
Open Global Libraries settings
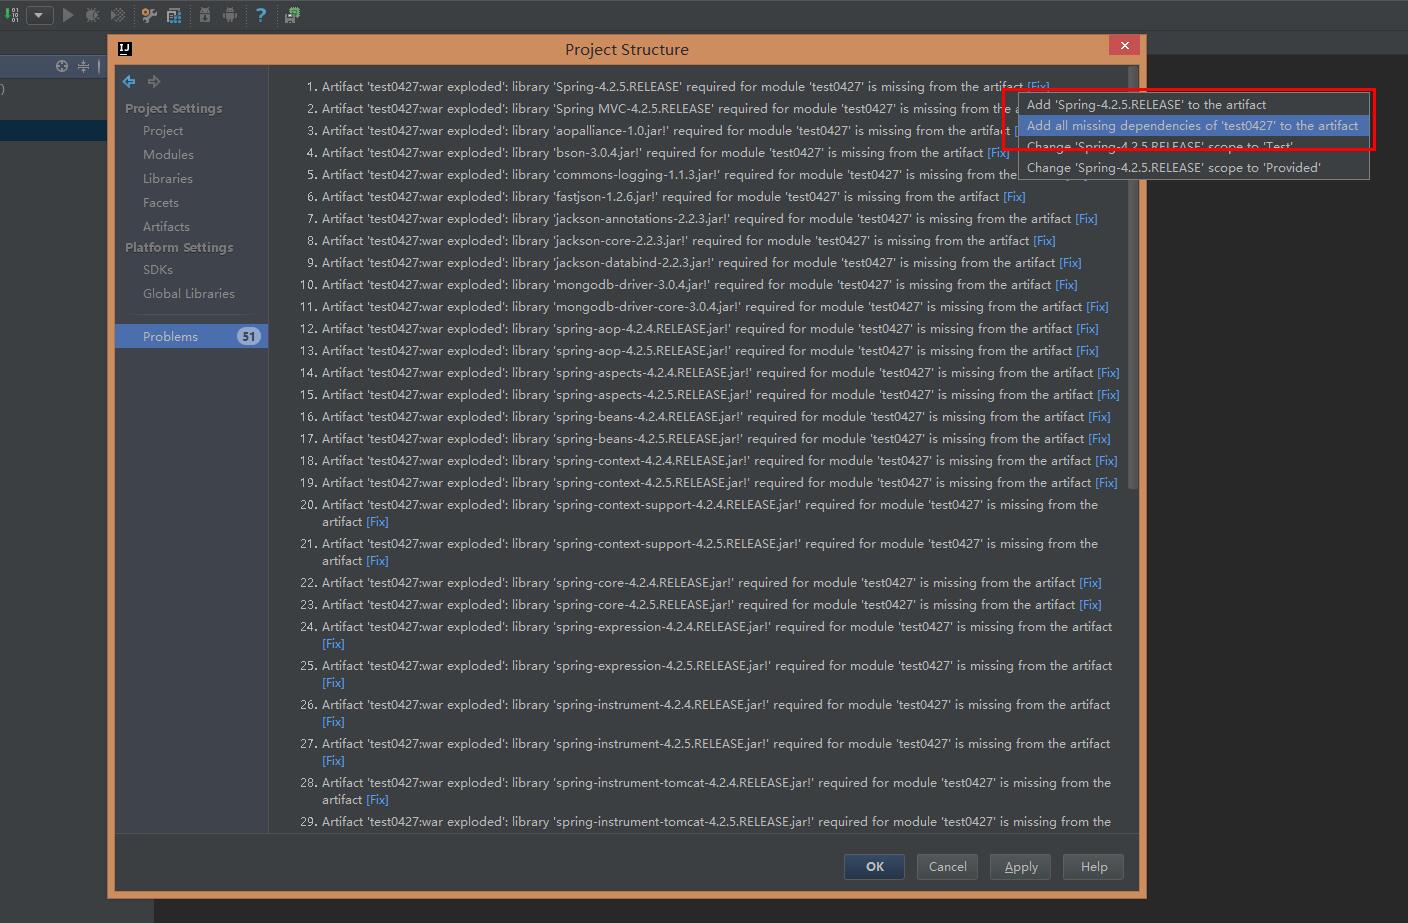[x=189, y=294]
